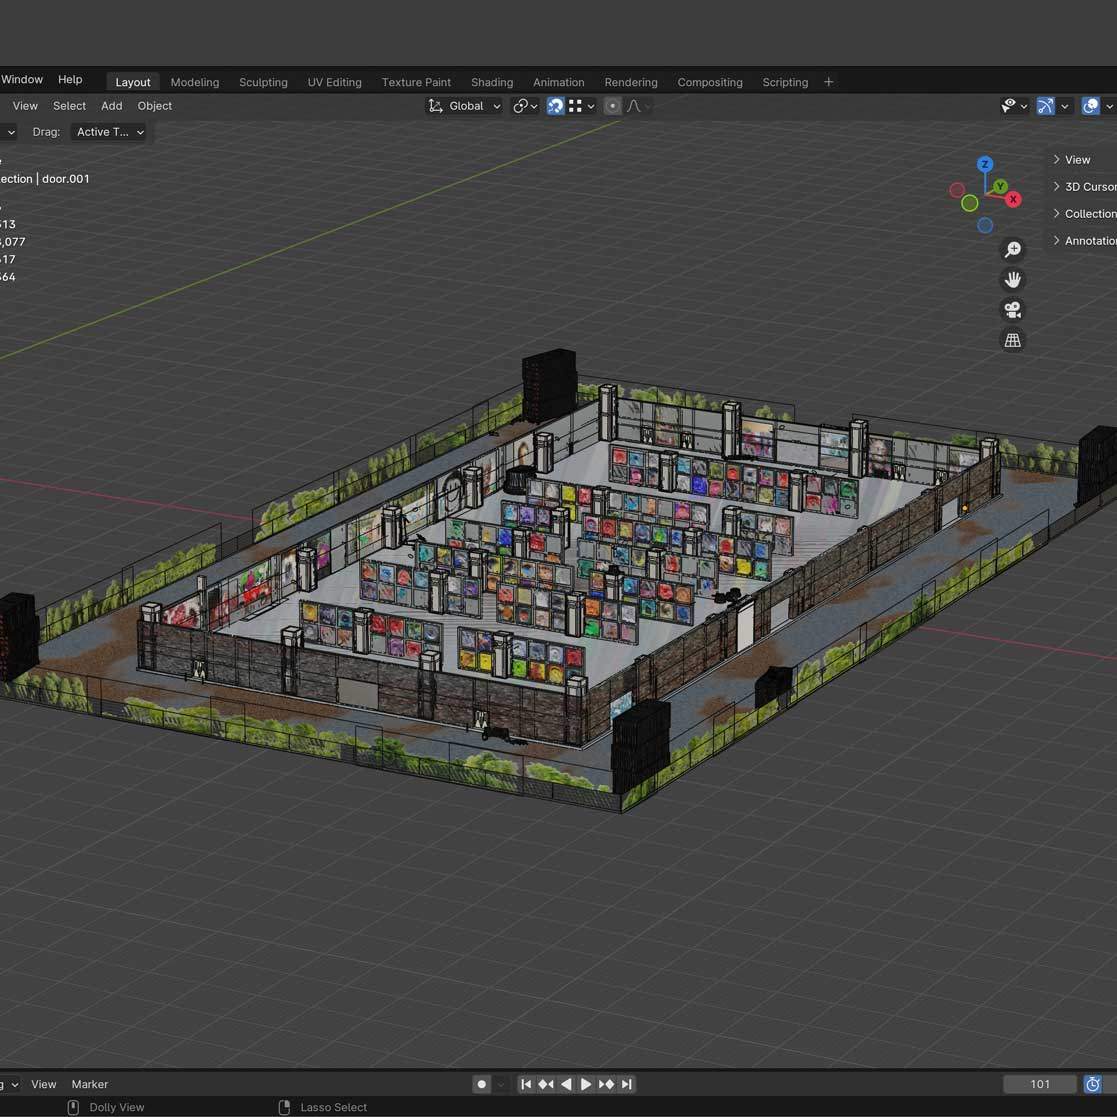This screenshot has height=1117, width=1117.
Task: Add a new workspace with plus button
Action: [x=828, y=82]
